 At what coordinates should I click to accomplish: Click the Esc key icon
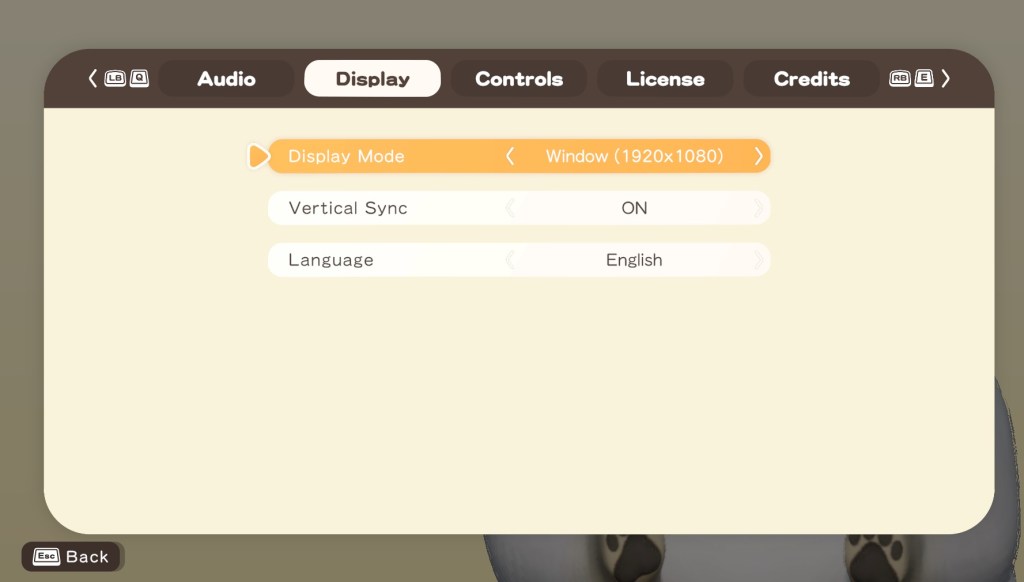[46, 557]
